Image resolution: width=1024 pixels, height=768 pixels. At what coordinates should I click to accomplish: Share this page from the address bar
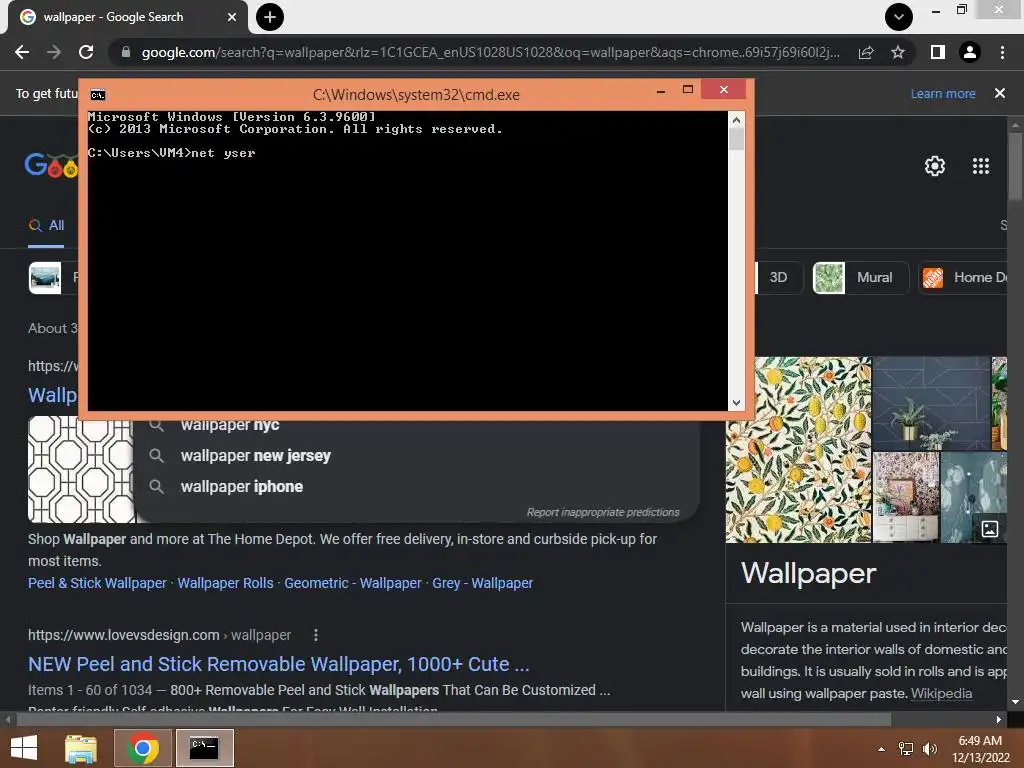click(x=866, y=52)
